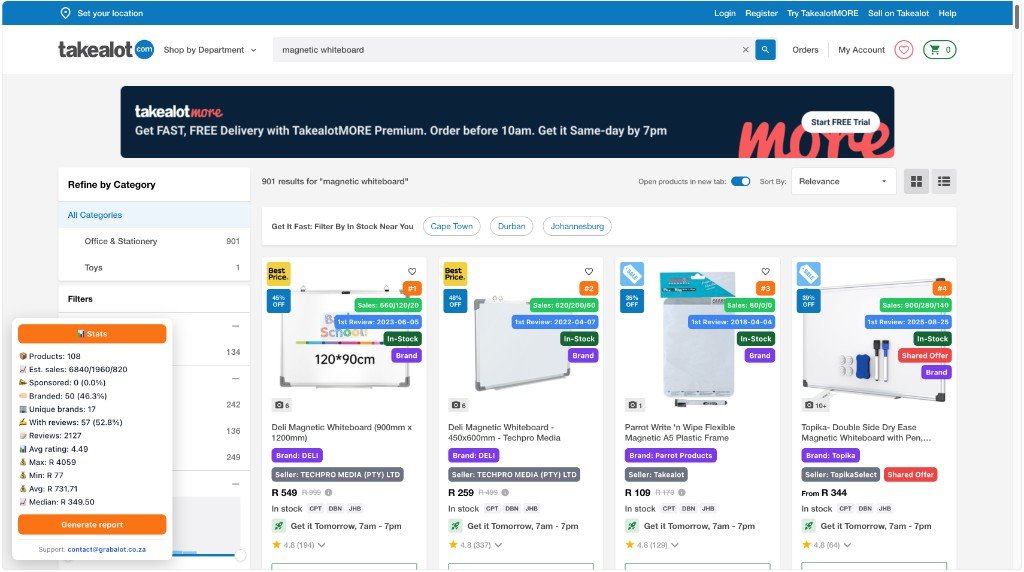Open Help link
The image size is (1024, 572).
coord(947,13)
